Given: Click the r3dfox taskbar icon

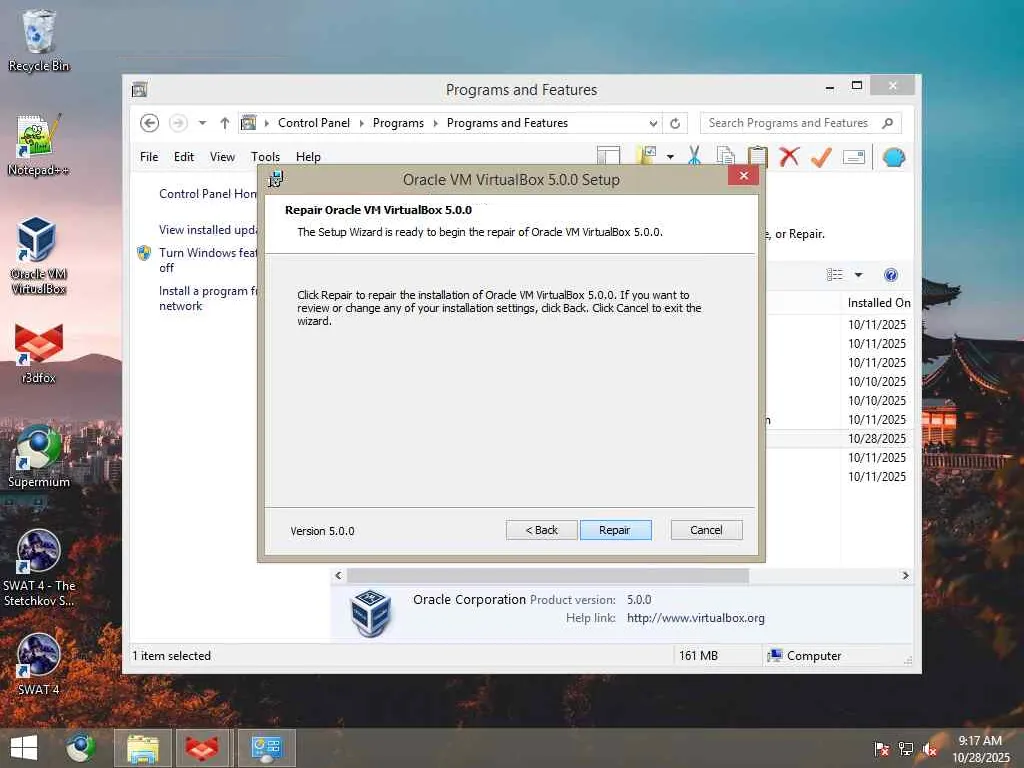Looking at the screenshot, I should click(x=202, y=748).
